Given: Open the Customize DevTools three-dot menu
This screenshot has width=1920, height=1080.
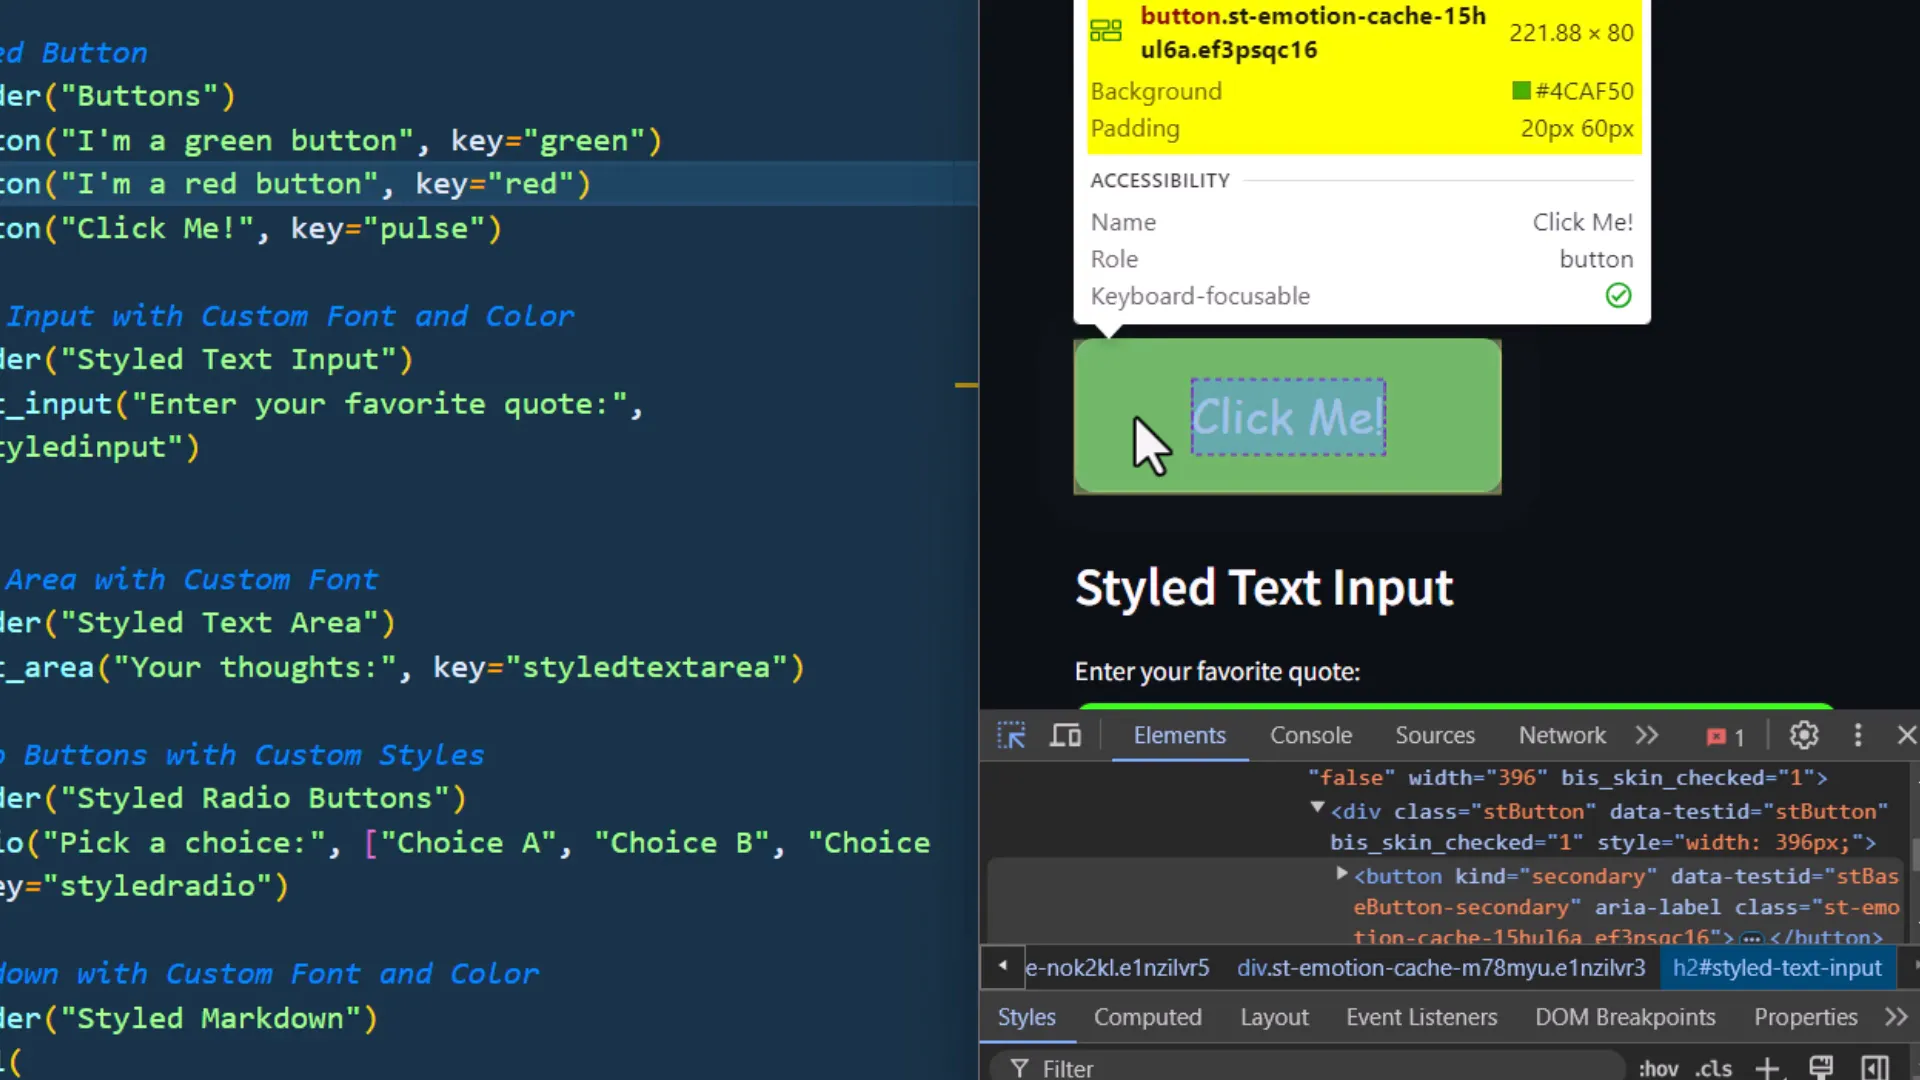Looking at the screenshot, I should tap(1858, 736).
